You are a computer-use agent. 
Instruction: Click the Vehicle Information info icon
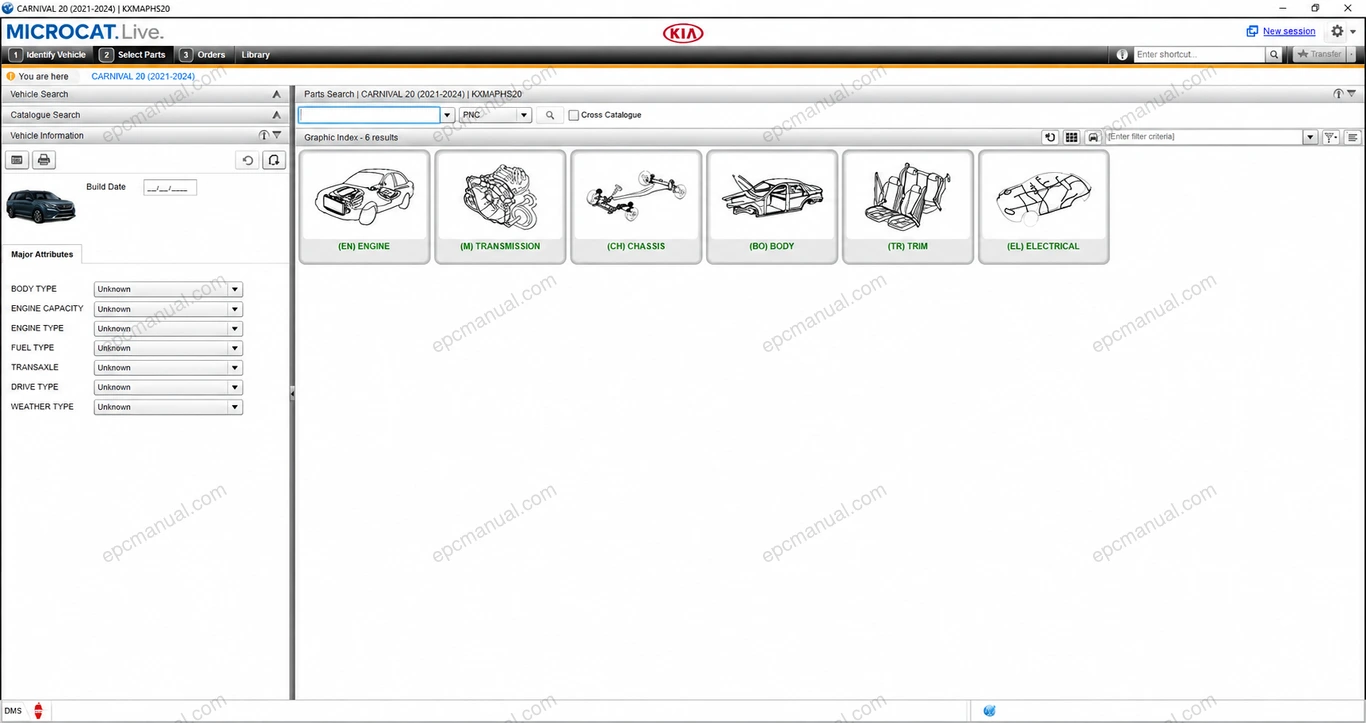pyautogui.click(x=264, y=135)
